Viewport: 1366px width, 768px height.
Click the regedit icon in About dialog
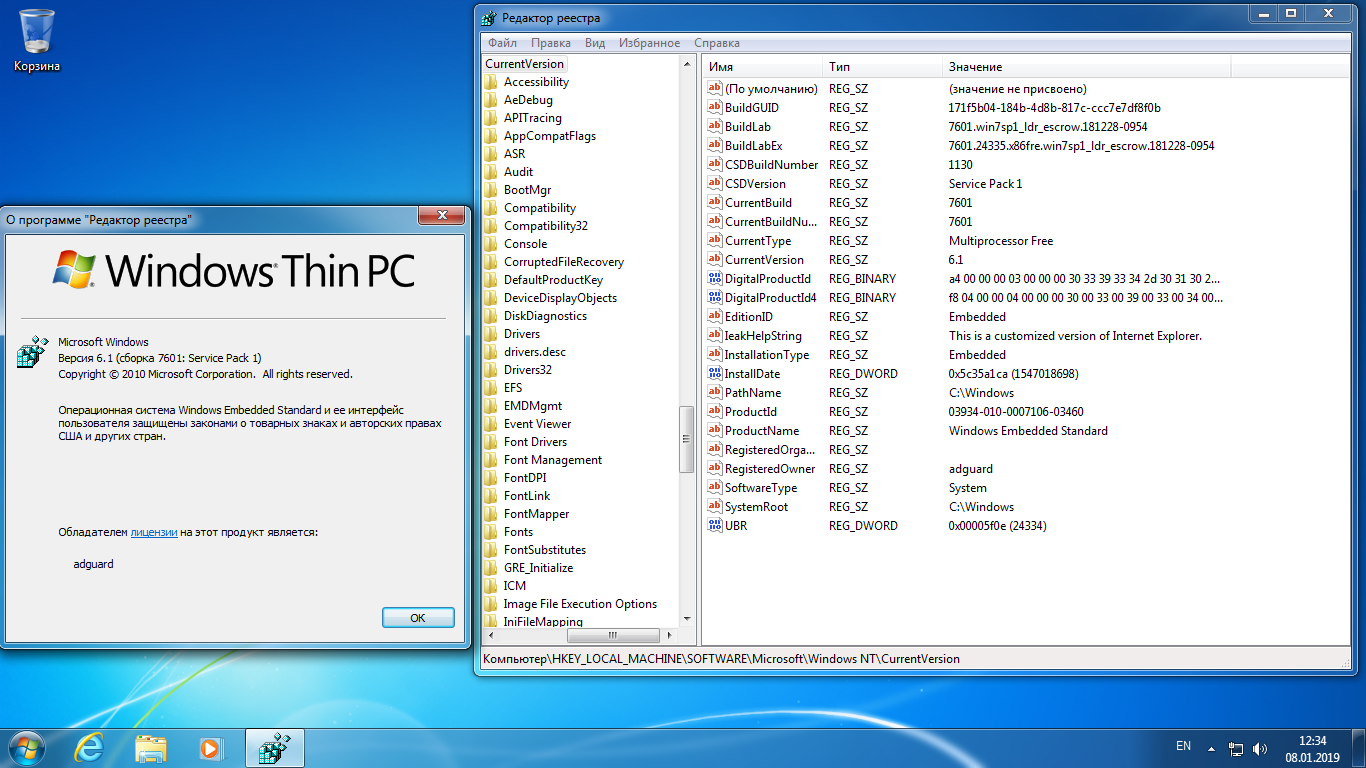(33, 353)
